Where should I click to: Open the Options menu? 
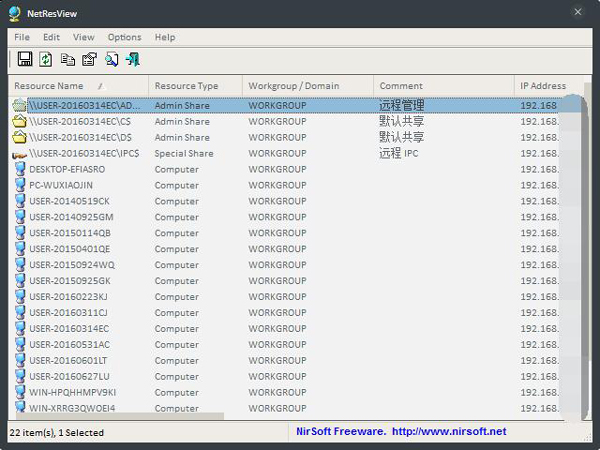pyautogui.click(x=124, y=37)
